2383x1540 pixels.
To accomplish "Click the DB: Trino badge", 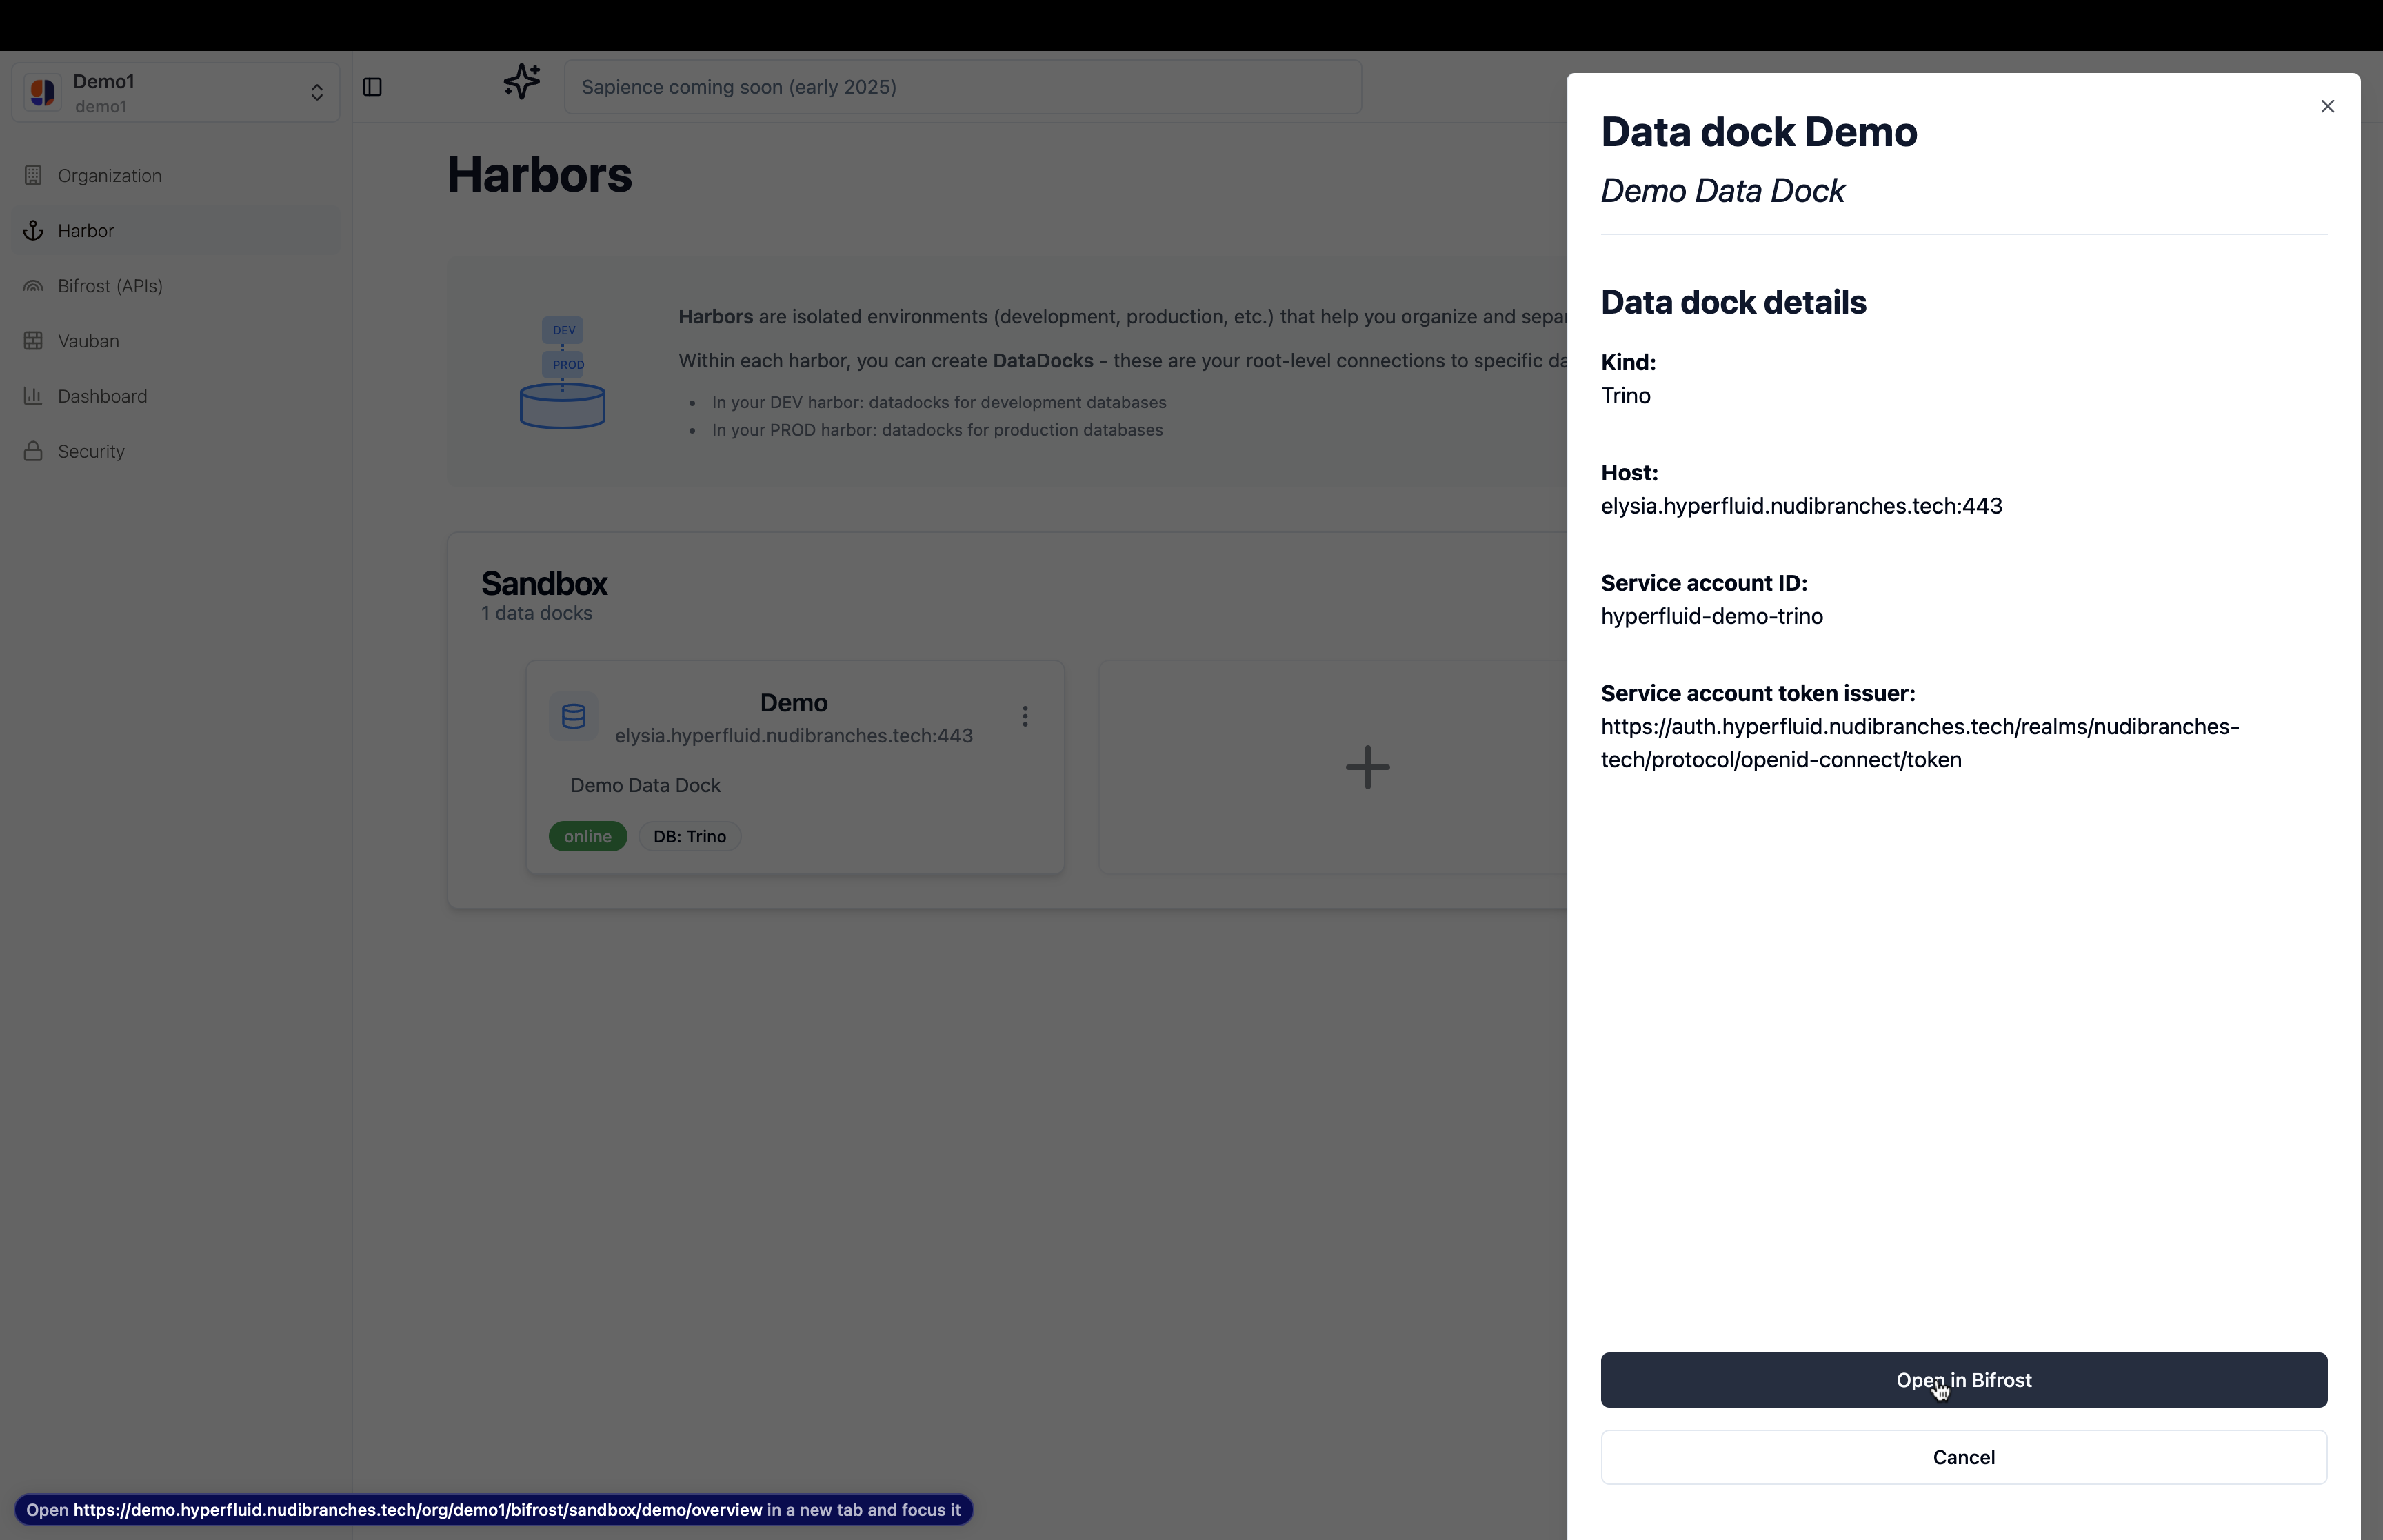I will 690,836.
